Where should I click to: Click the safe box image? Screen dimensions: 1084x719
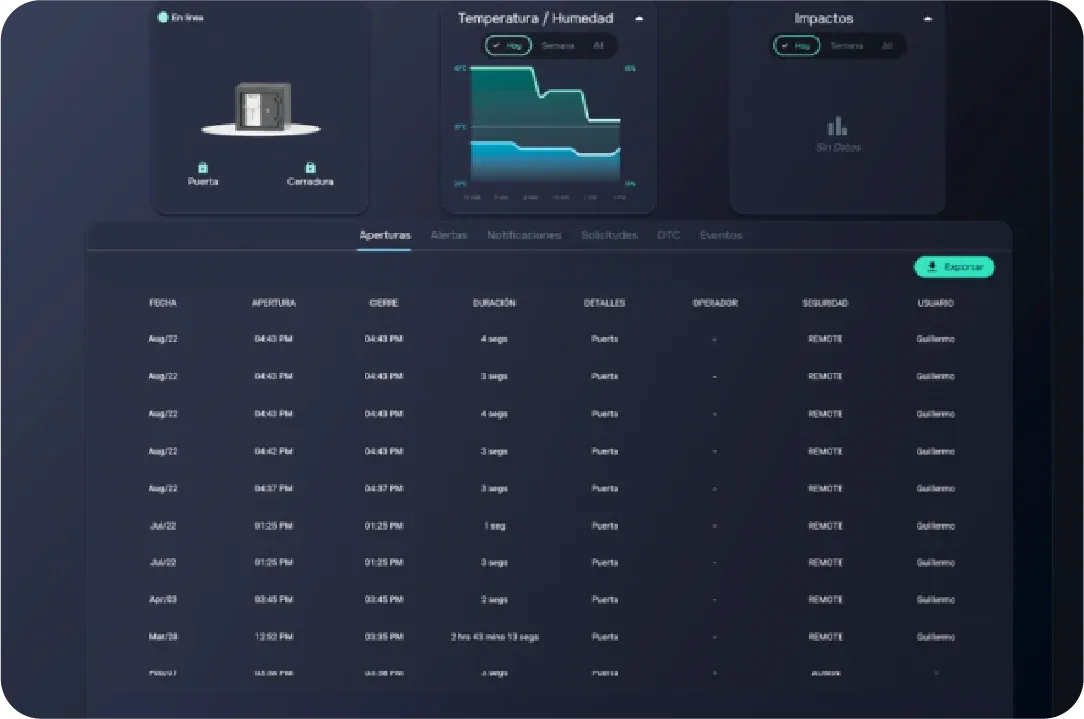pyautogui.click(x=261, y=109)
